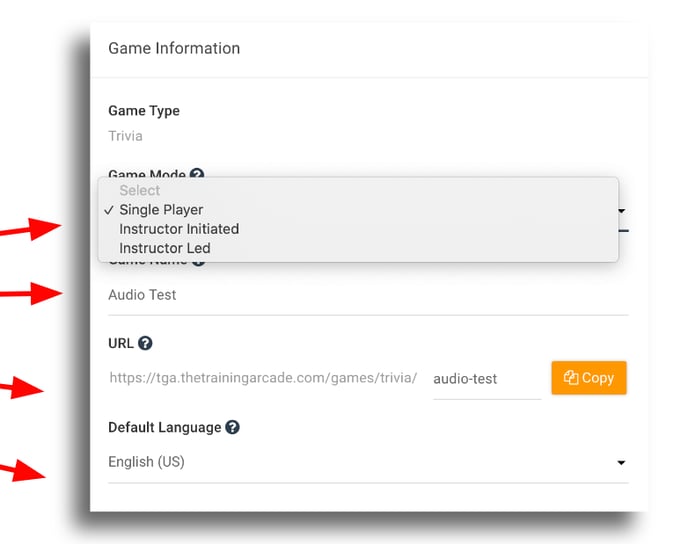The width and height of the screenshot is (688, 544).
Task: Click the URL field label
Action: [120, 343]
